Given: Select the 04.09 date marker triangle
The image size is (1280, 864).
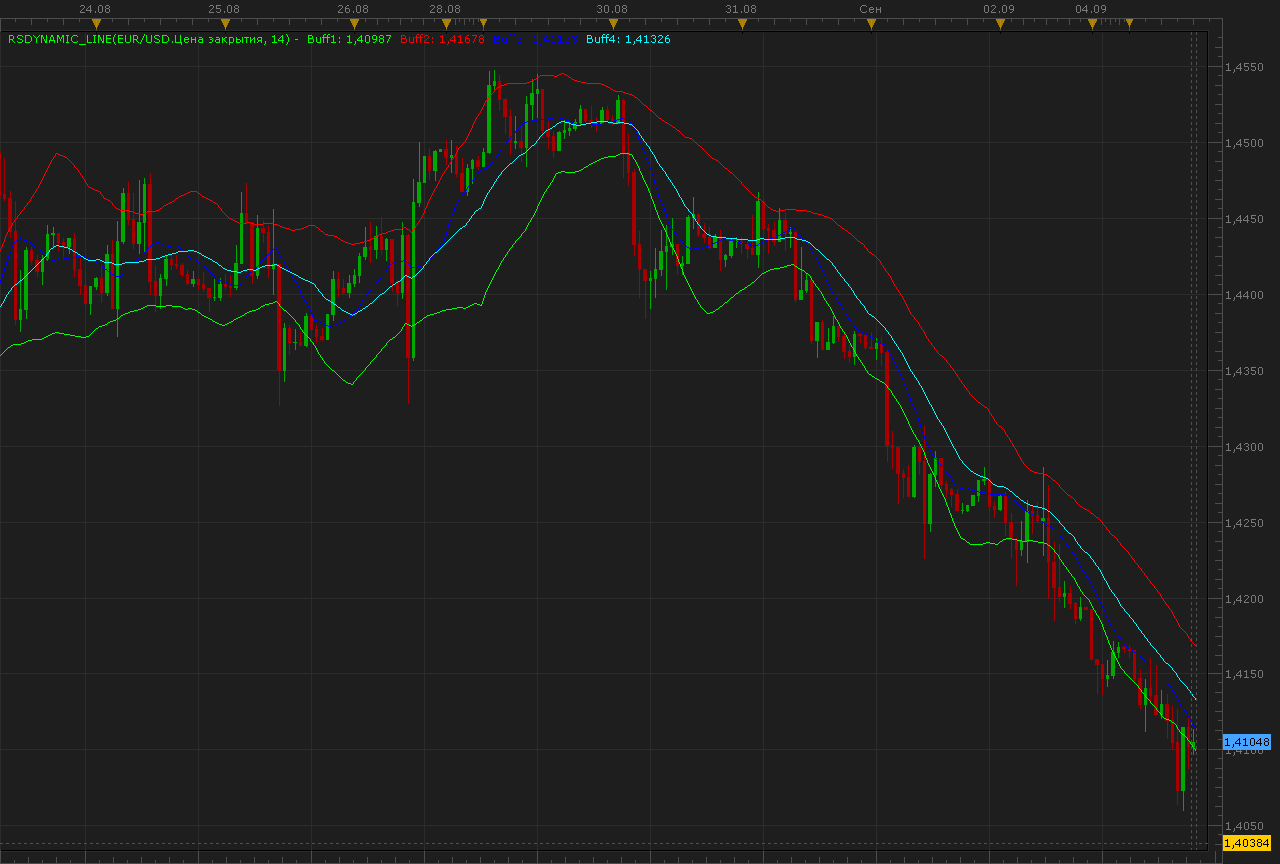Looking at the screenshot, I should click(x=1091, y=23).
